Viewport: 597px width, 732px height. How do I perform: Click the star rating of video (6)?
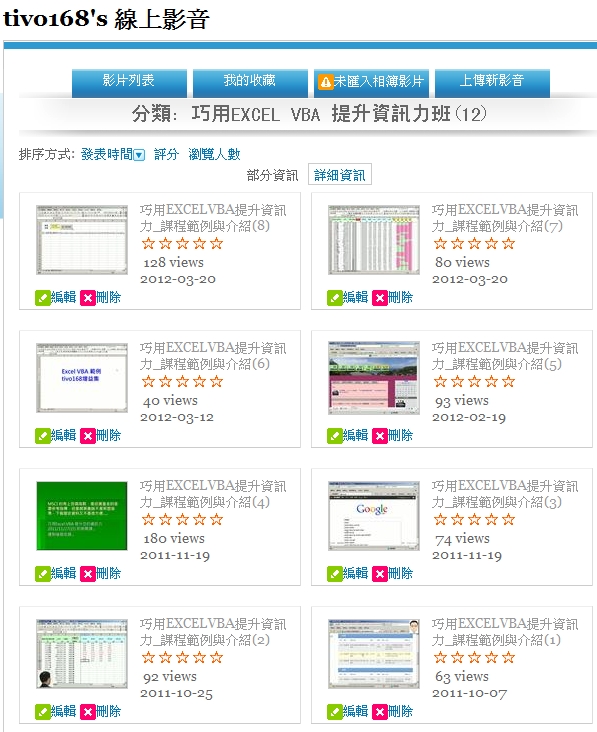pos(183,381)
